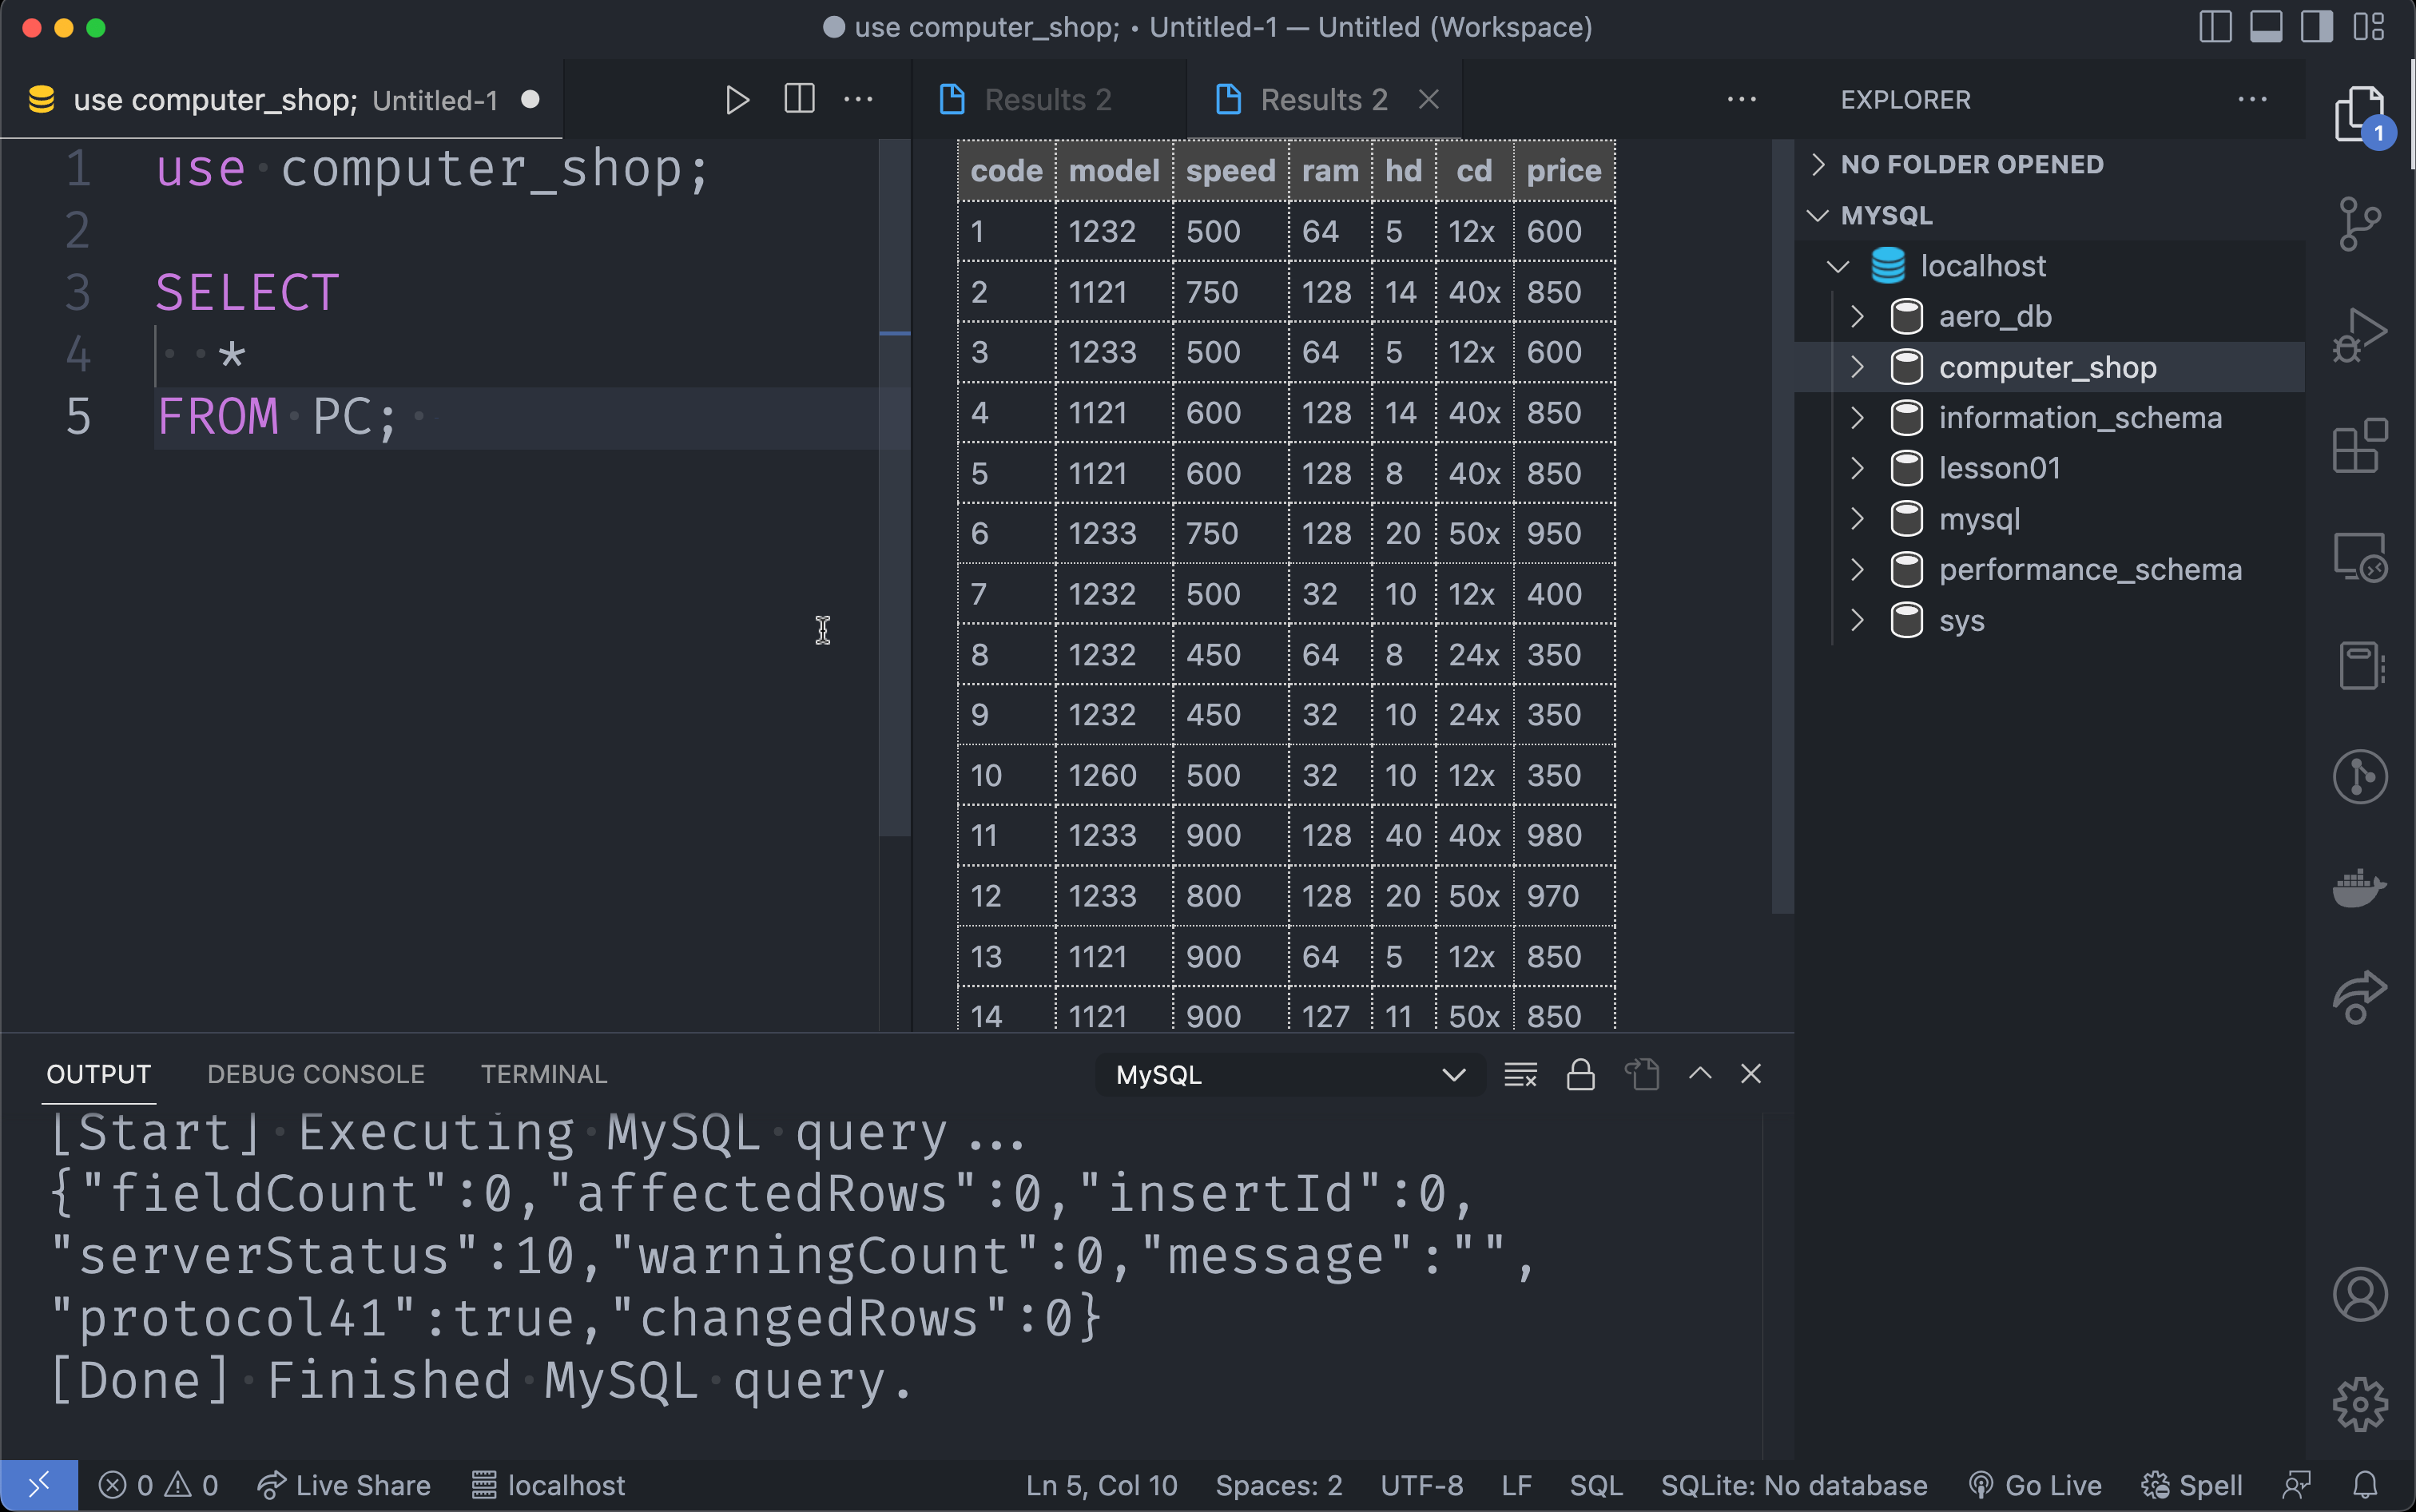Close the active Results 2 tab

pos(1429,100)
